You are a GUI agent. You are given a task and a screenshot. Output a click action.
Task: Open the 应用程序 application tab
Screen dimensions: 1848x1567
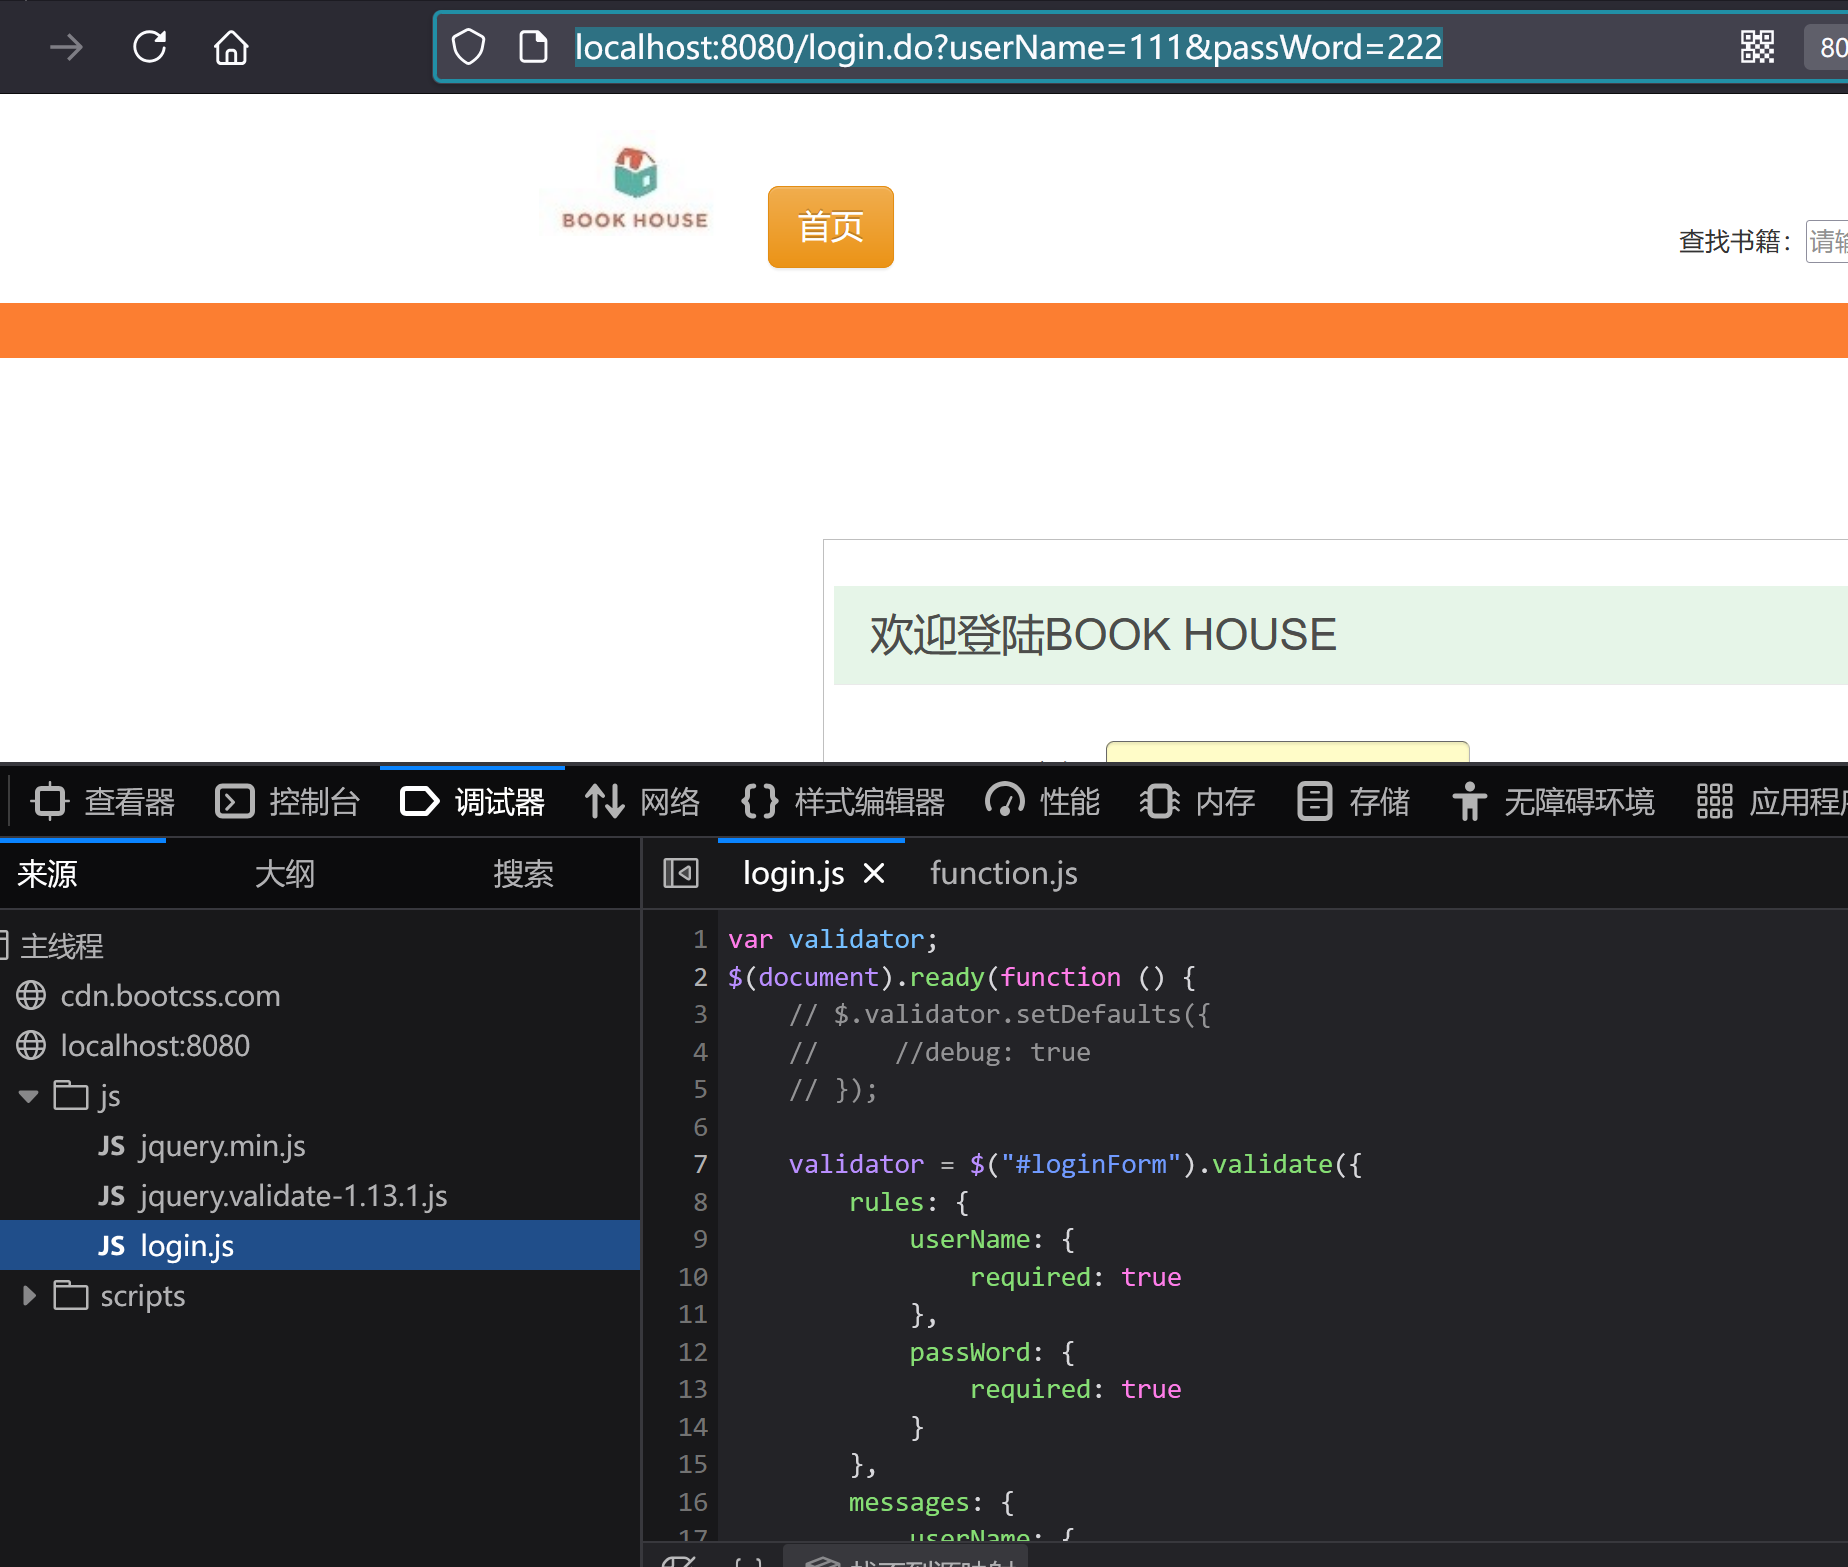[1771, 801]
